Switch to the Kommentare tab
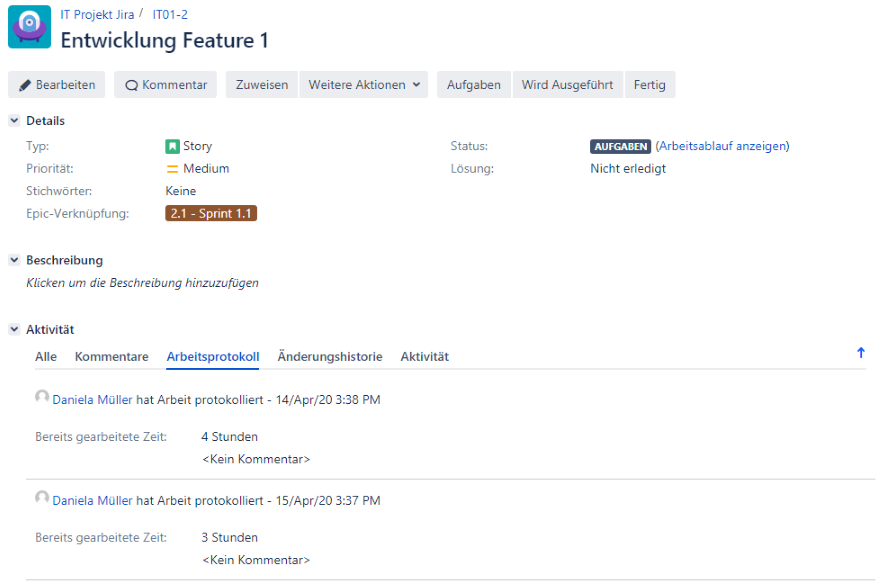This screenshot has height=585, width=889. (x=111, y=357)
